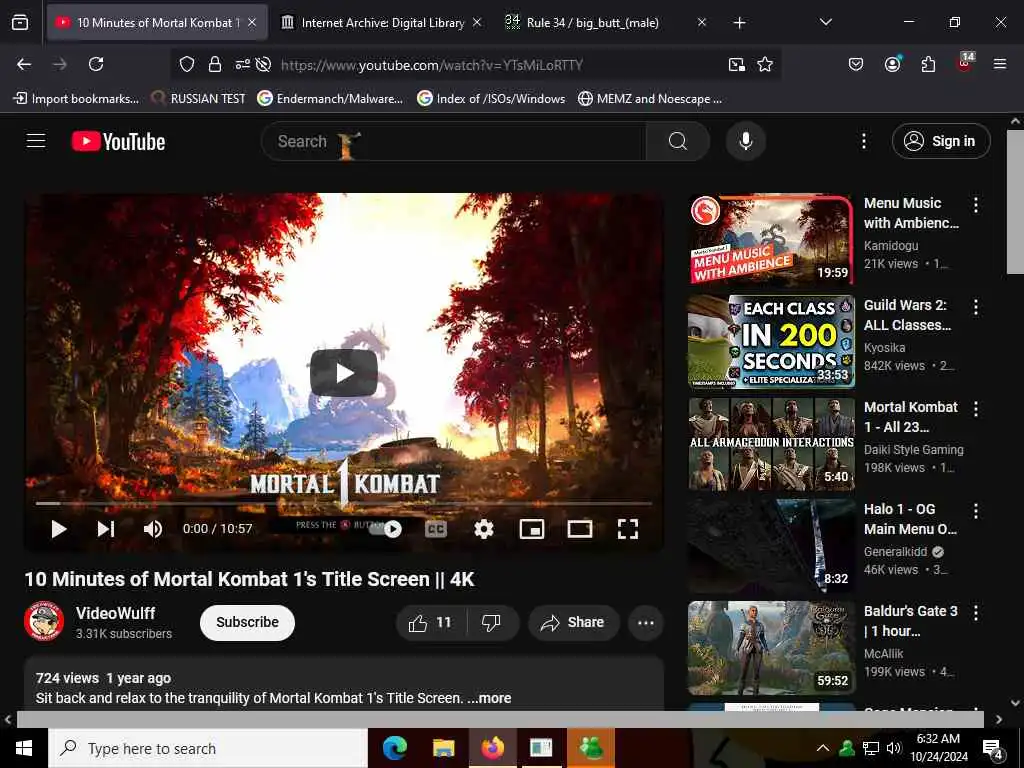List all tabs with the chevron
1024x768 pixels.
tap(825, 23)
